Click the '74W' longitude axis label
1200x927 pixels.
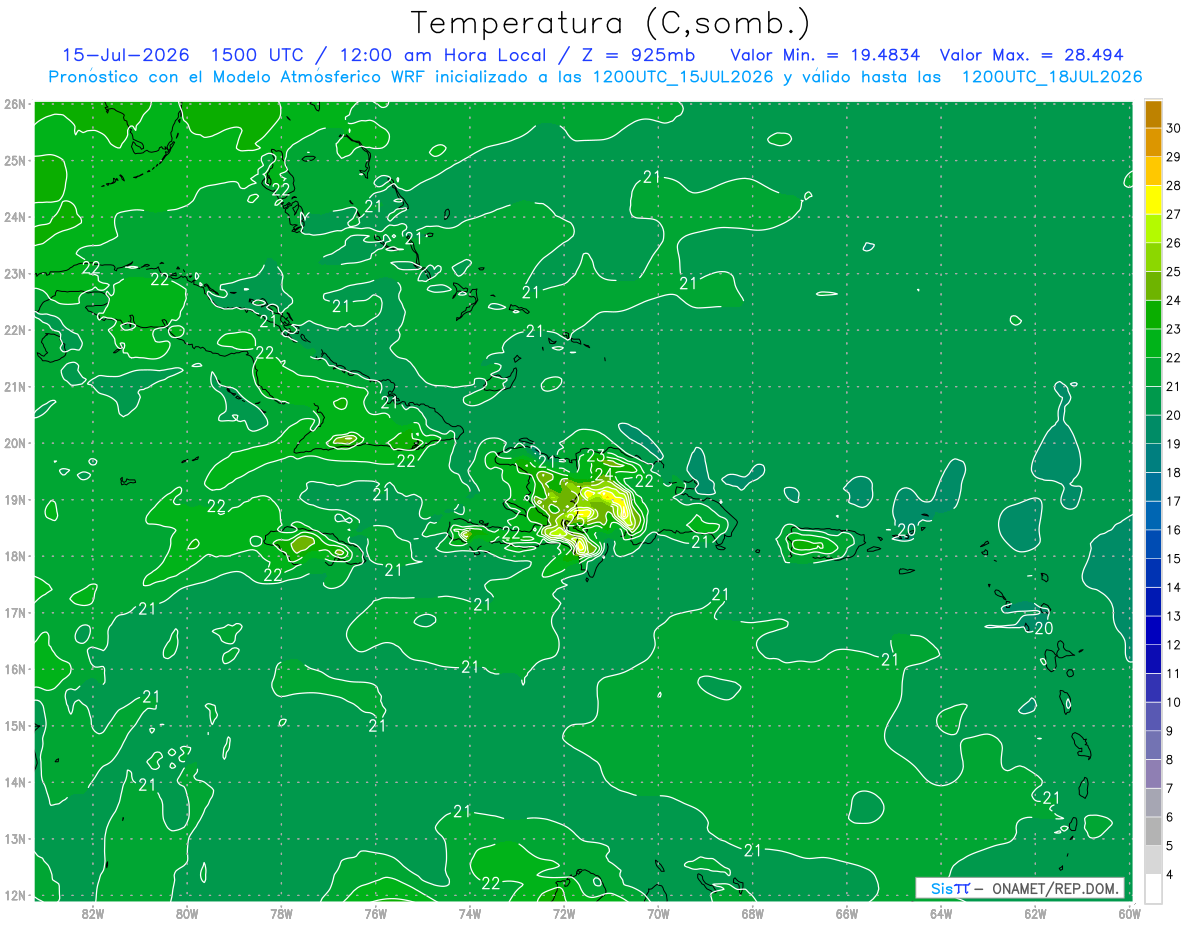(x=470, y=913)
